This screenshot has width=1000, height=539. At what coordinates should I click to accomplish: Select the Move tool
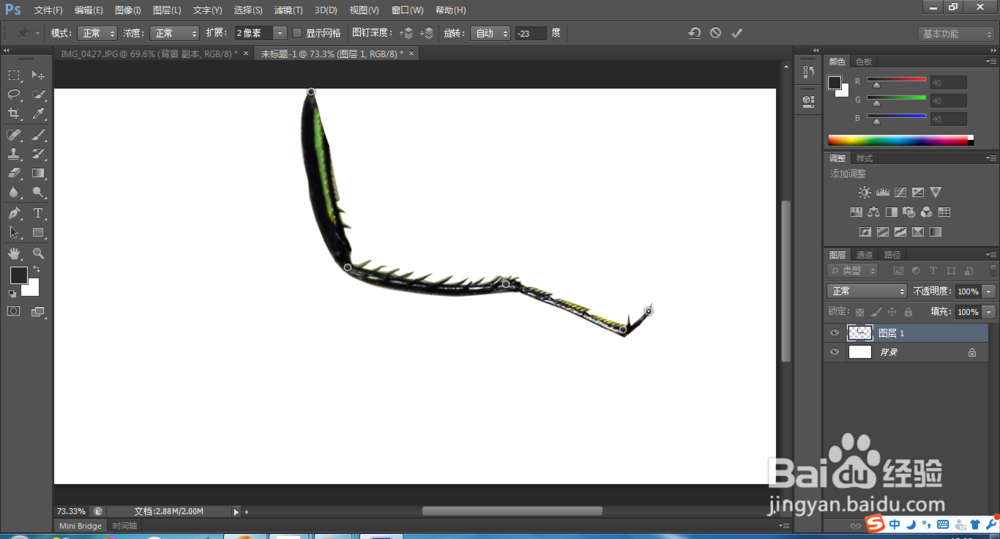coord(38,75)
